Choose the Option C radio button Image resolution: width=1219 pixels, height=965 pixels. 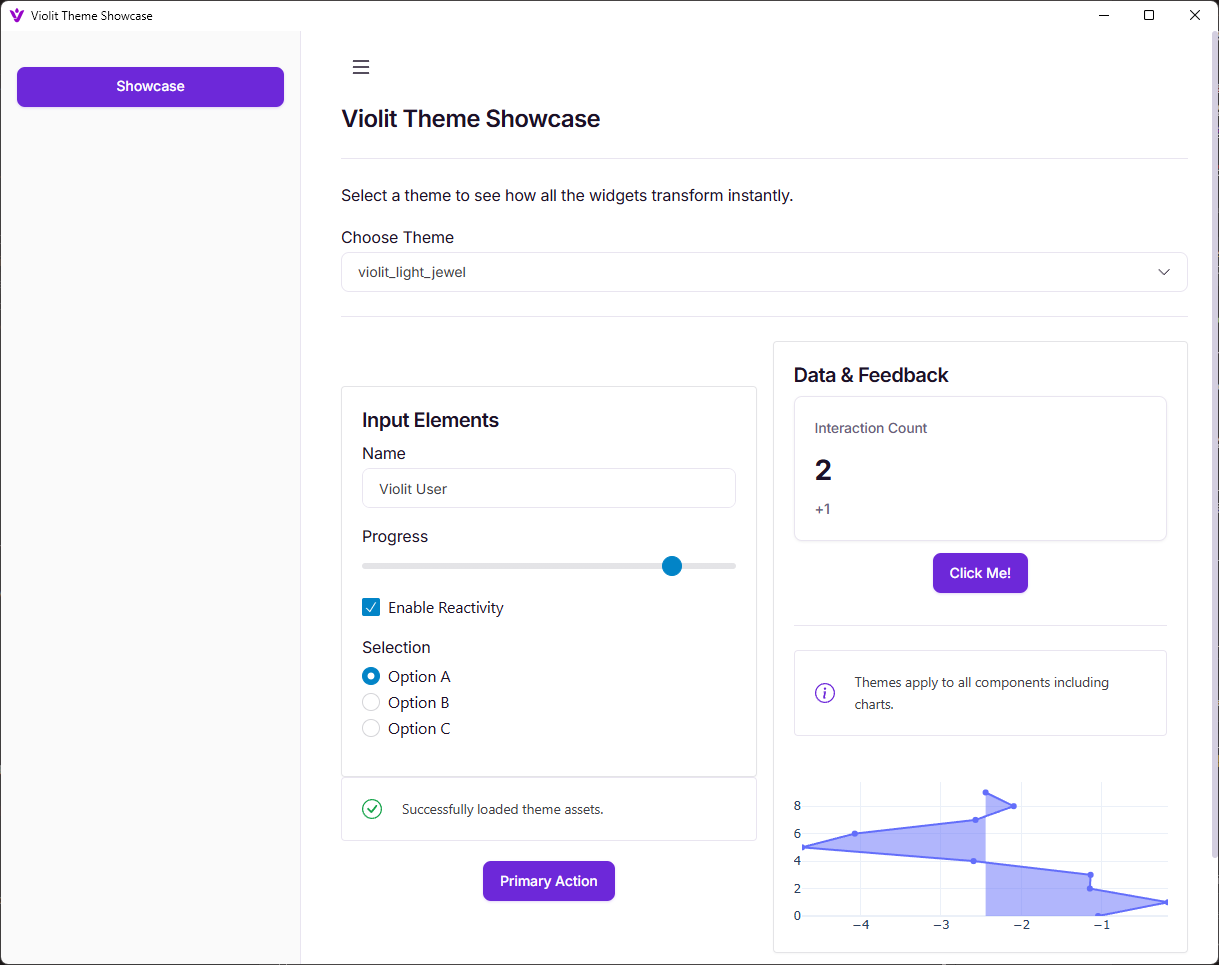[x=371, y=728]
